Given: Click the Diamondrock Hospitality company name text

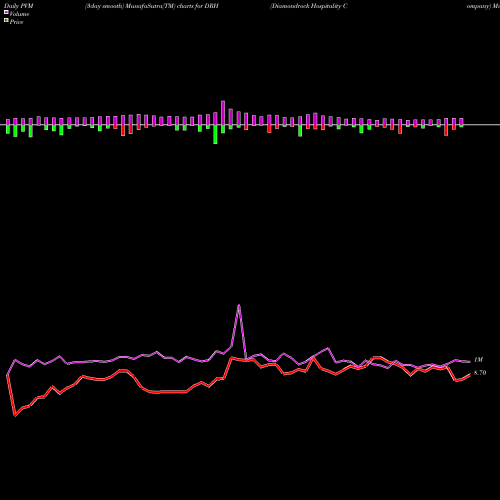Looking at the screenshot, I should (x=309, y=6).
